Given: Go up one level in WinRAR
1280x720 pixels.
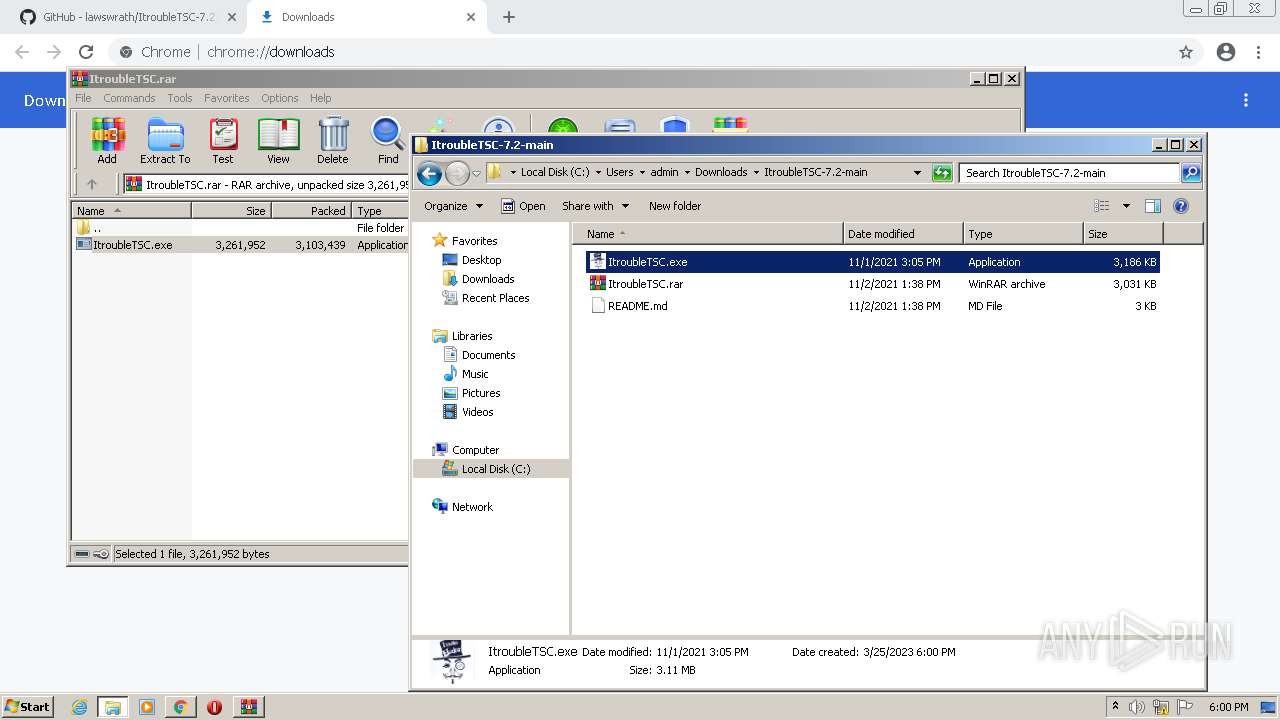Looking at the screenshot, I should tap(92, 184).
